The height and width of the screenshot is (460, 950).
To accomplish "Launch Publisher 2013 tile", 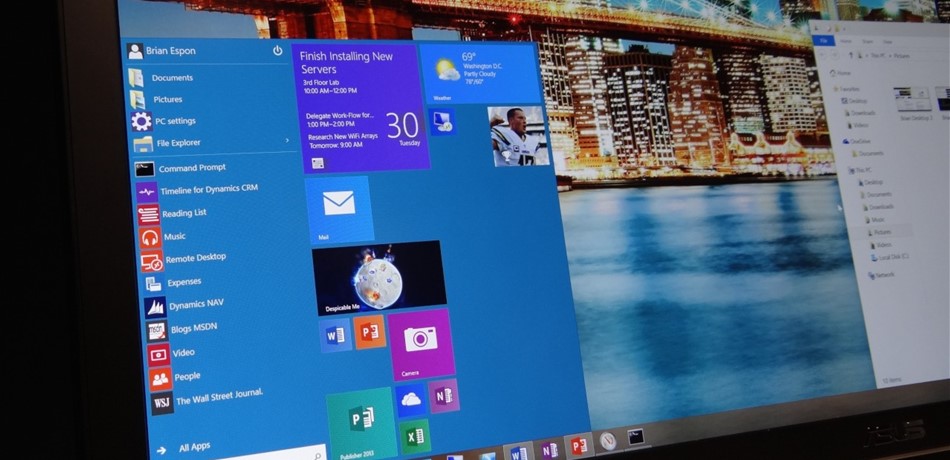I will [362, 422].
